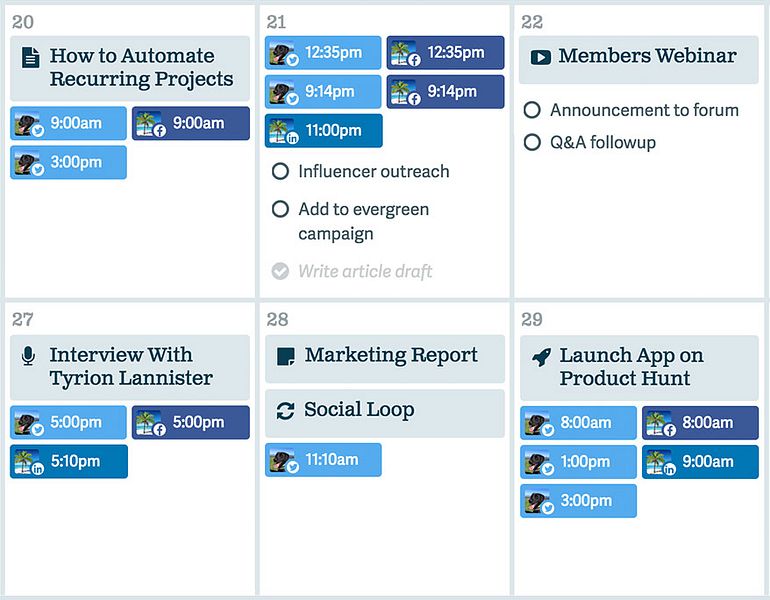Select the 5:10pm LinkedIn post on day 27
The height and width of the screenshot is (600, 770).
point(69,462)
